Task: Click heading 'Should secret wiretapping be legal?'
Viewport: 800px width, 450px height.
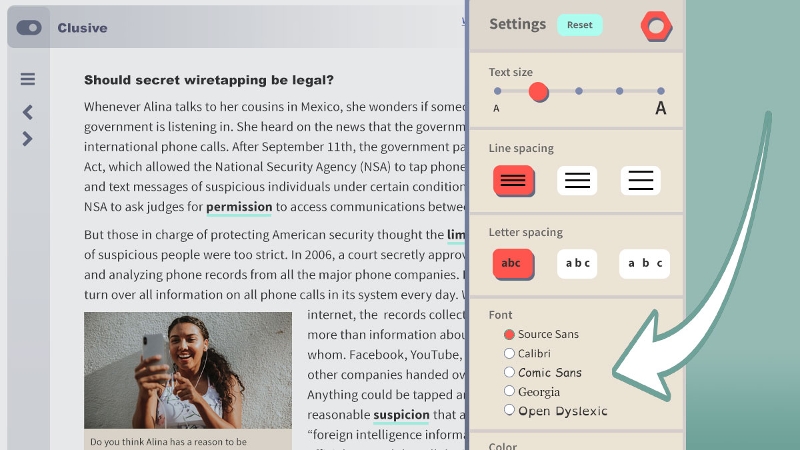Action: click(209, 80)
